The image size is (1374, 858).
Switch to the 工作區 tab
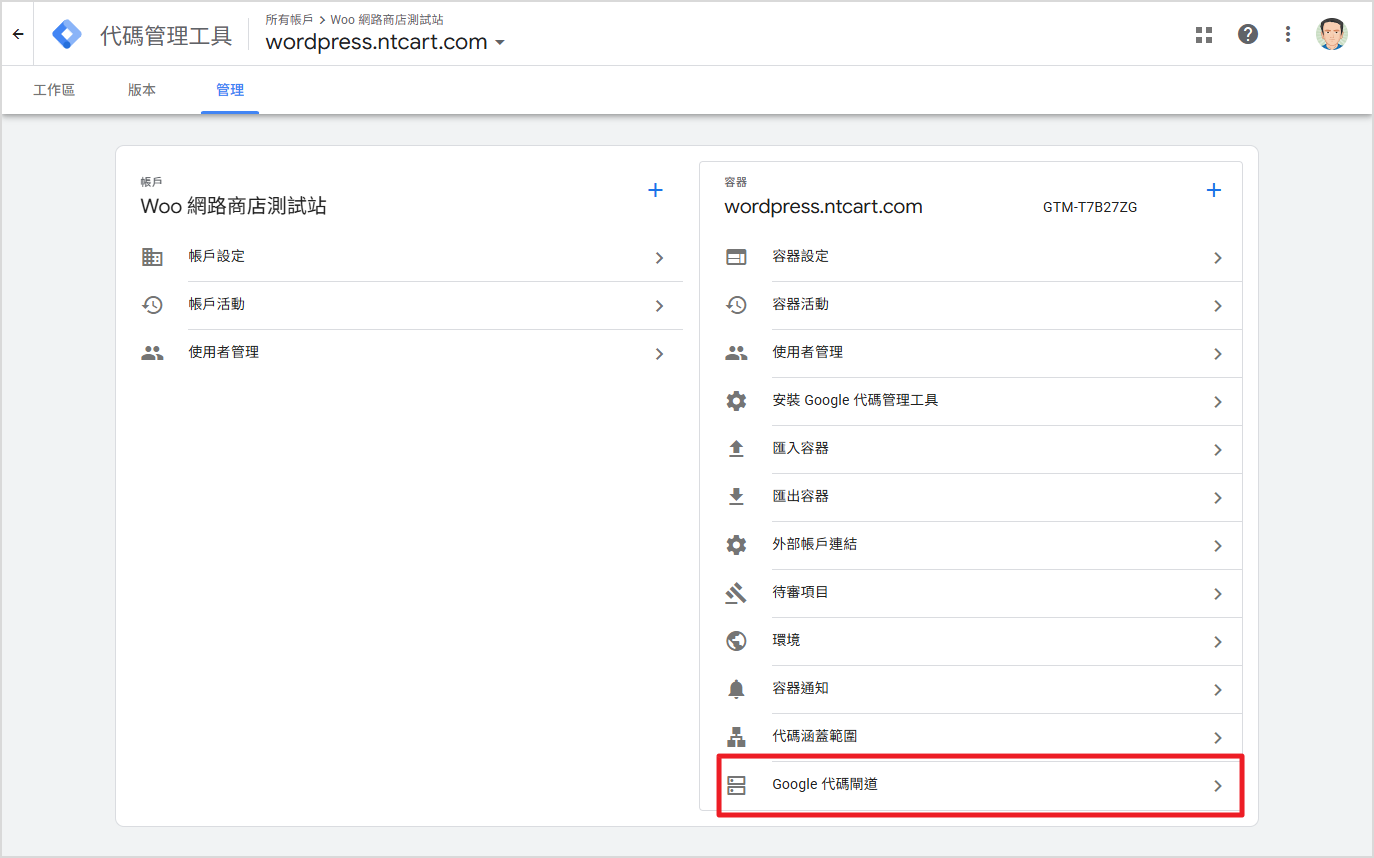(x=54, y=90)
